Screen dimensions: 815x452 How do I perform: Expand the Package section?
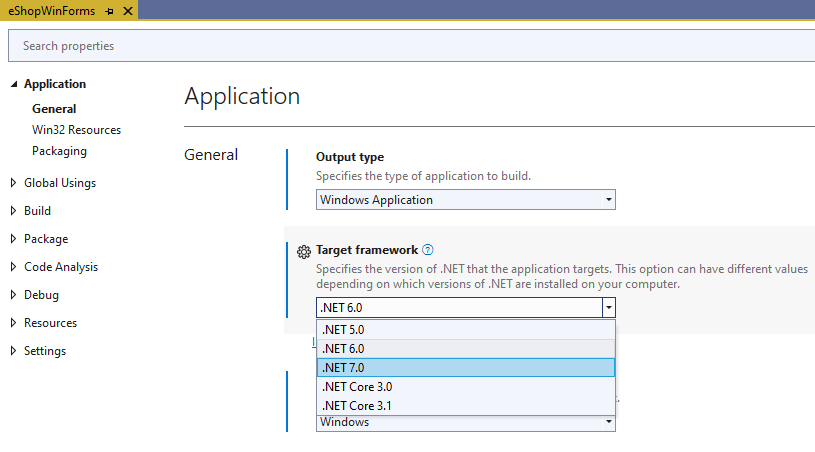14,238
